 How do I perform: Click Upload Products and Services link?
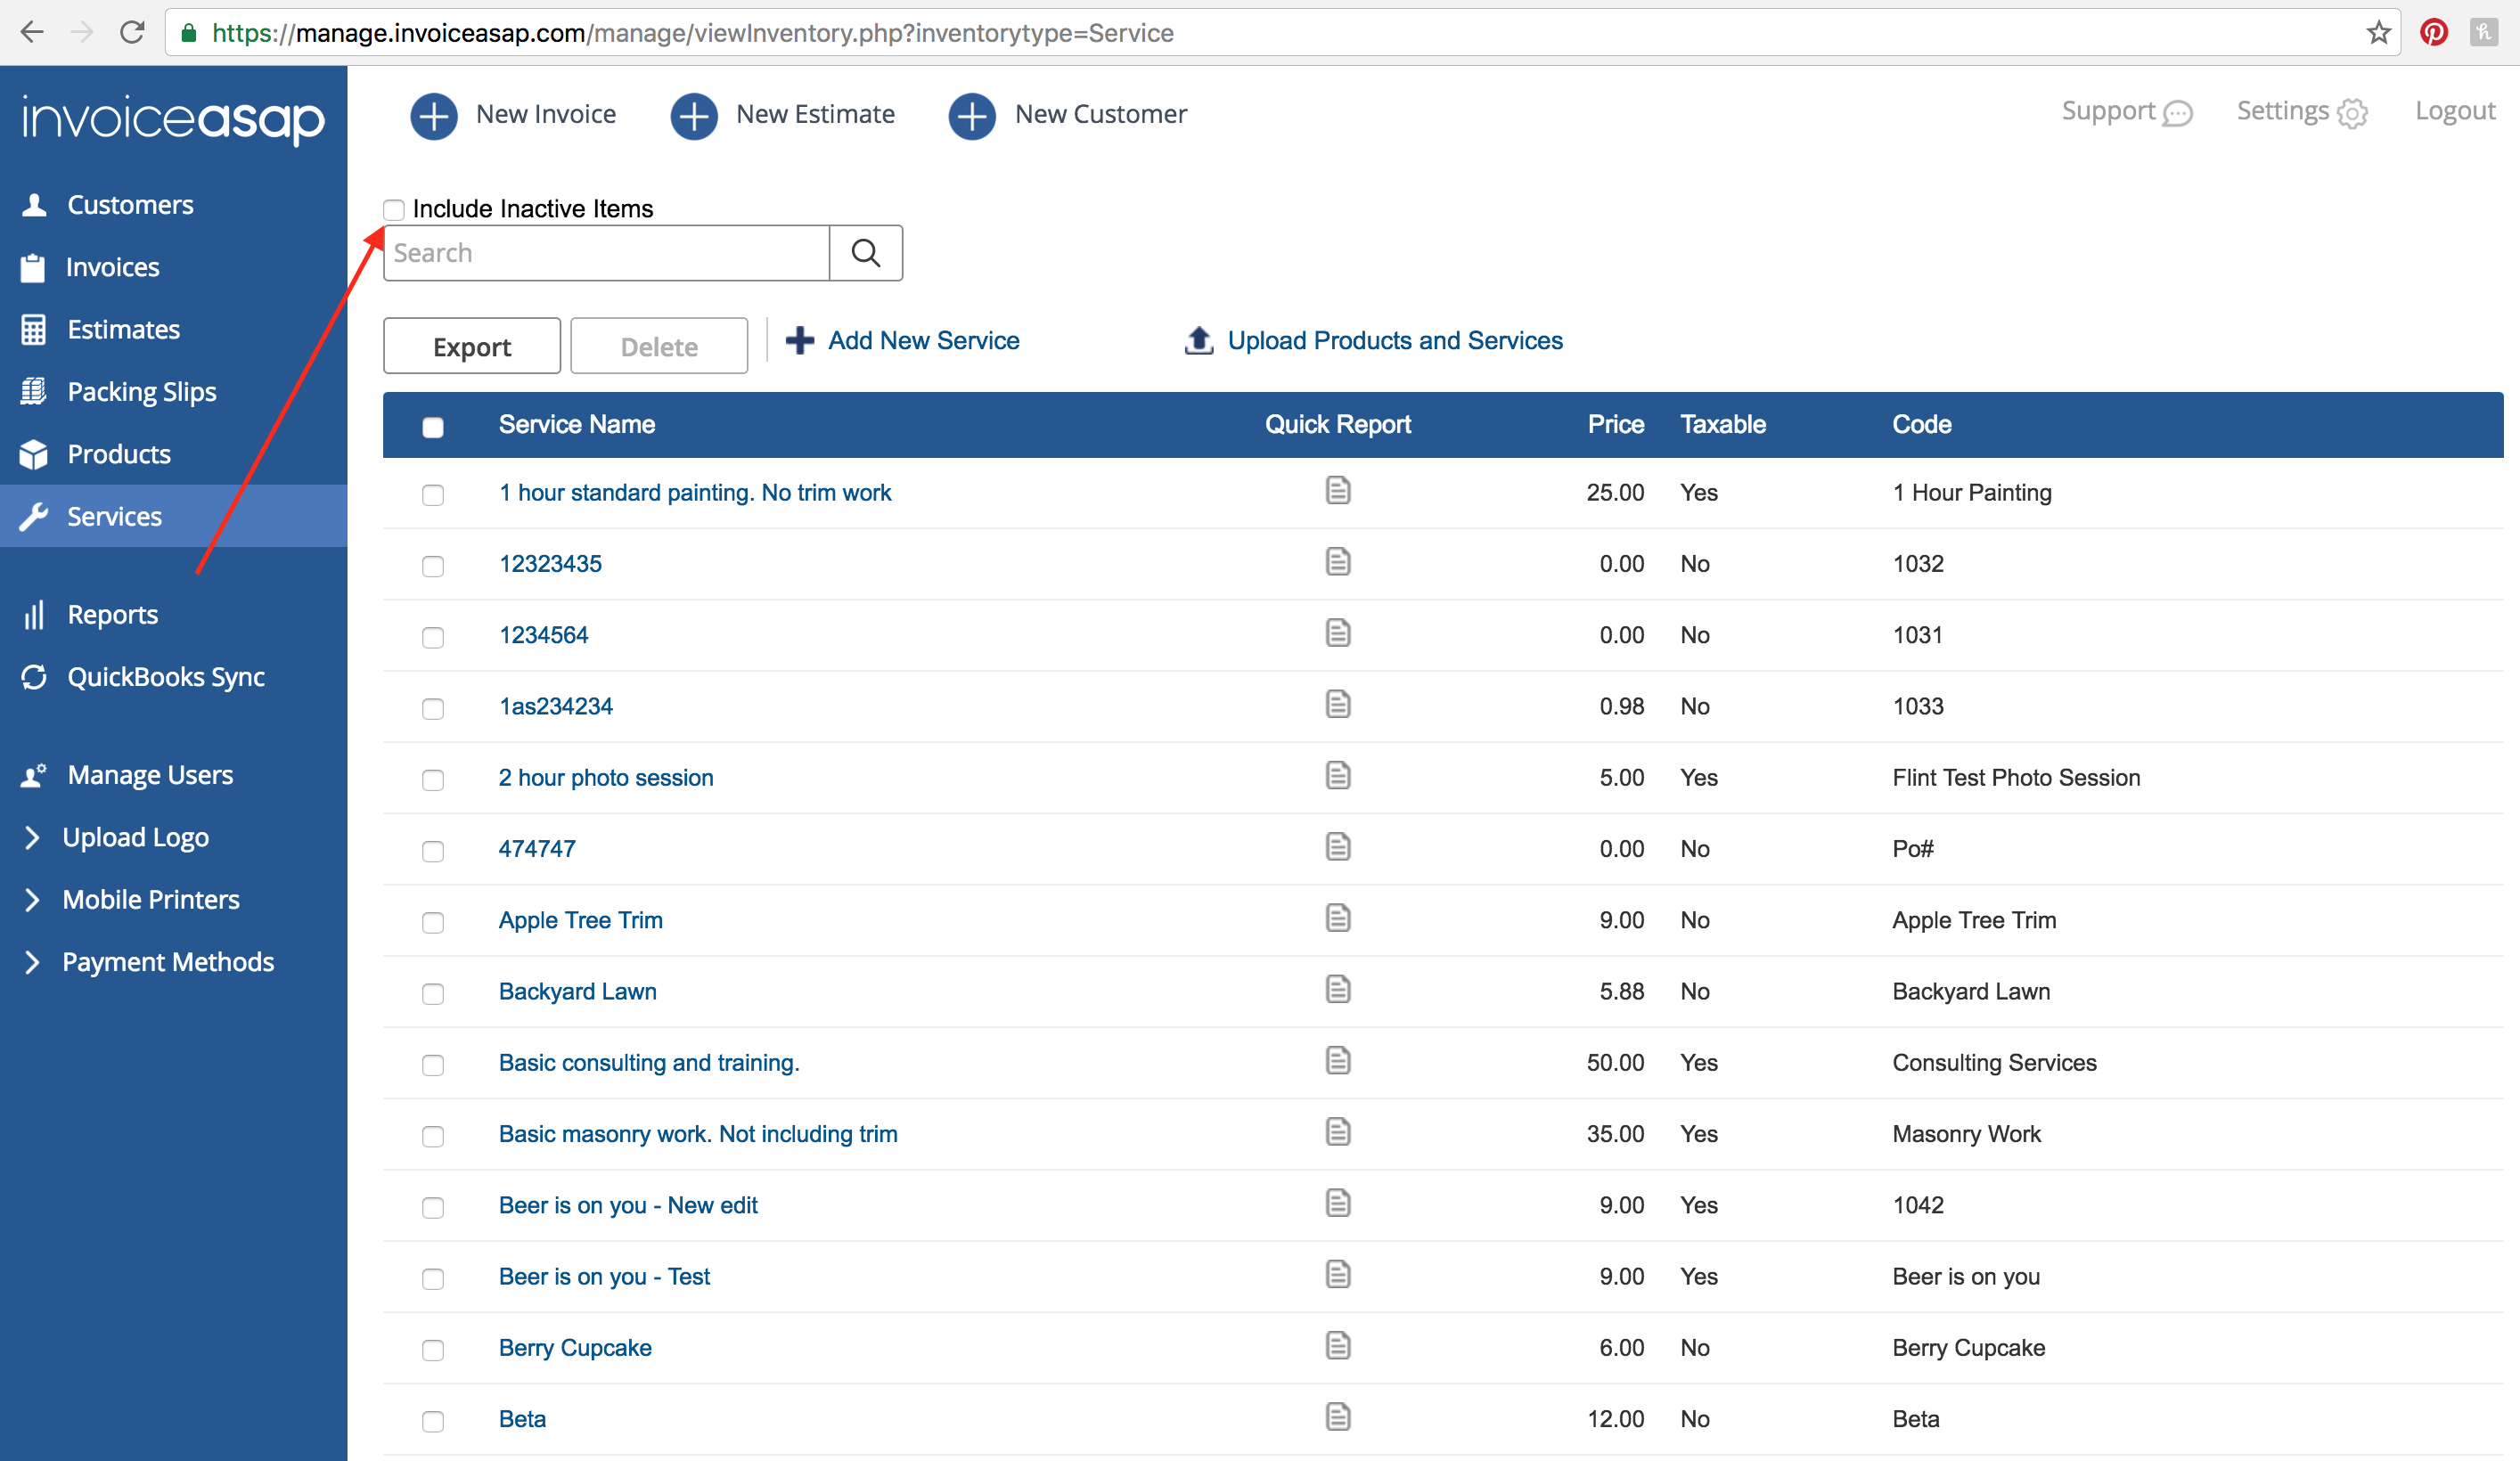(x=1395, y=340)
